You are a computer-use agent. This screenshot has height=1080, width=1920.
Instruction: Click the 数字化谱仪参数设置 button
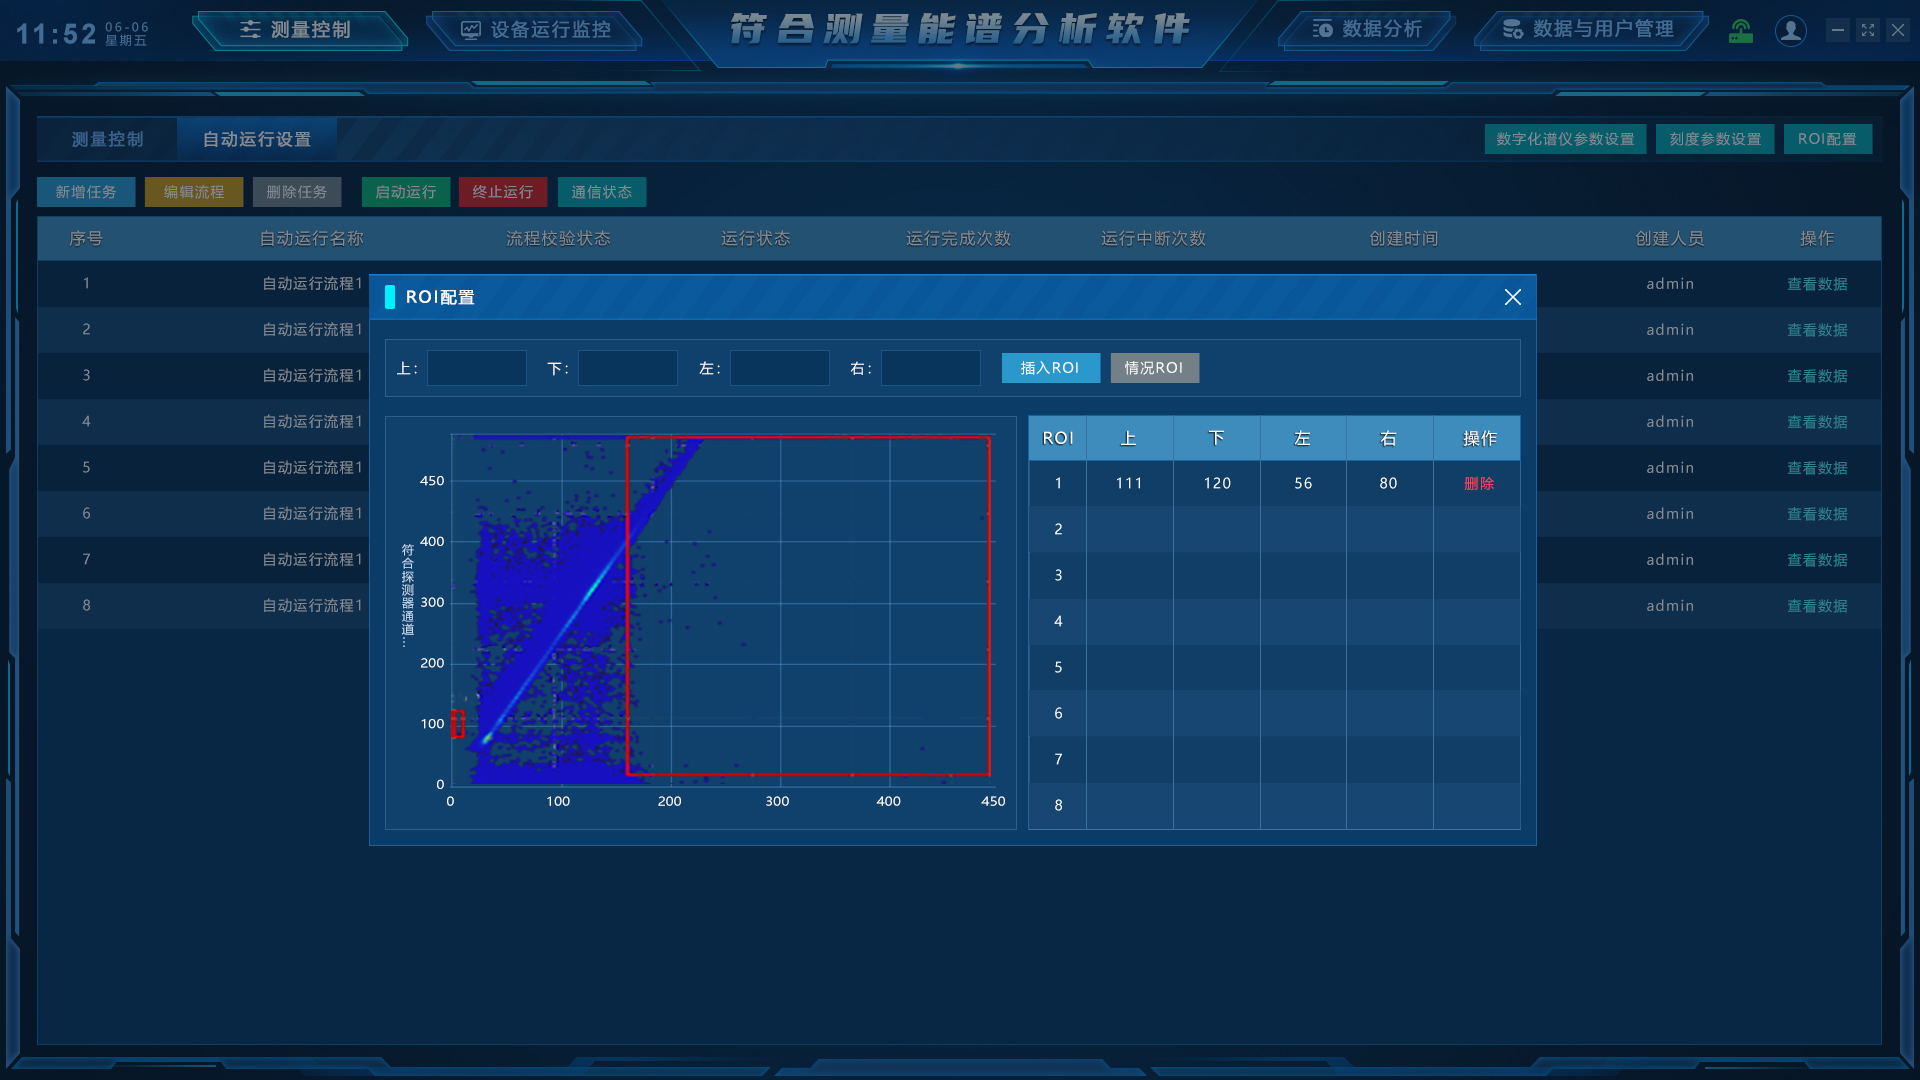1565,139
